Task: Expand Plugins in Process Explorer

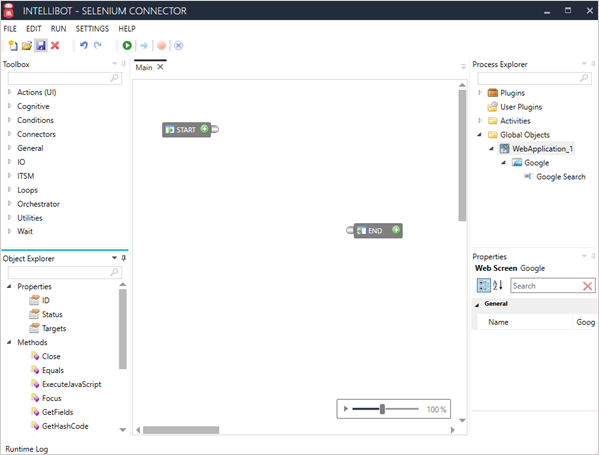Action: pyautogui.click(x=480, y=92)
